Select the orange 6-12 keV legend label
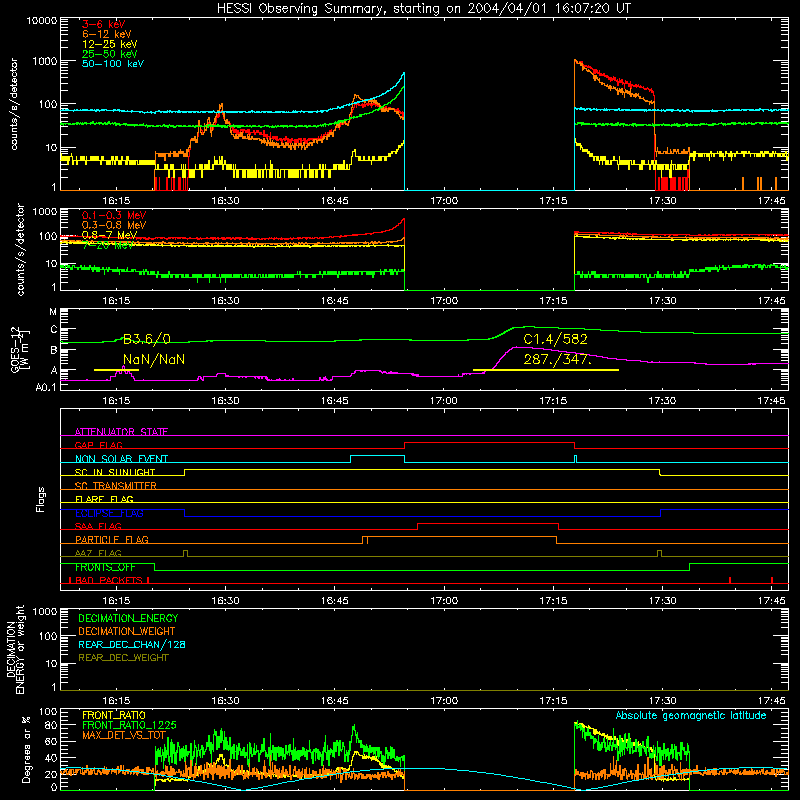The image size is (800, 800). click(x=107, y=34)
